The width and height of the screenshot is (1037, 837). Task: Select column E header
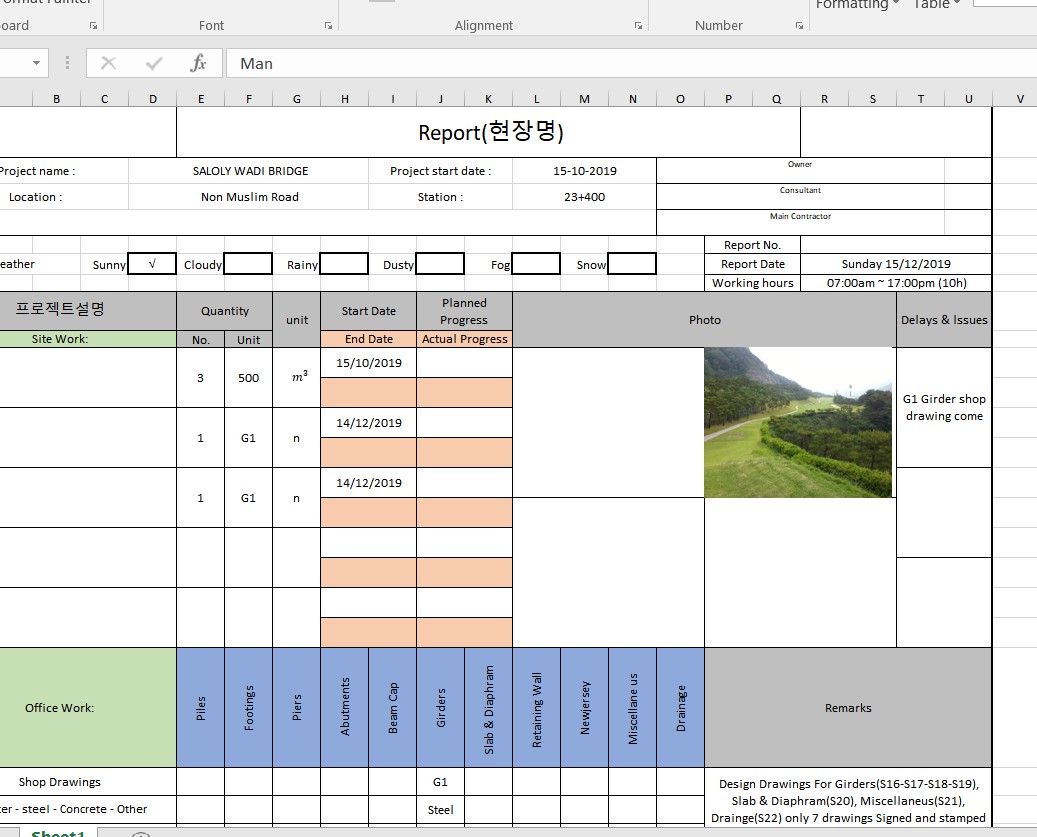point(201,99)
